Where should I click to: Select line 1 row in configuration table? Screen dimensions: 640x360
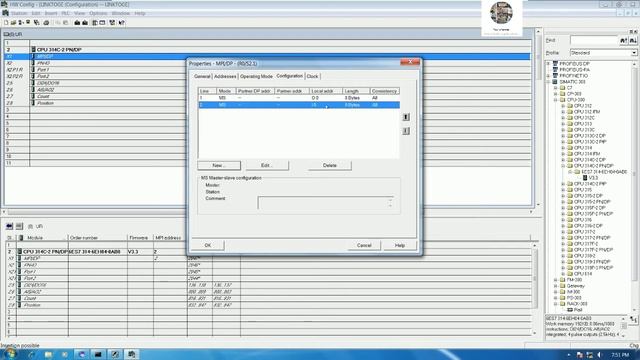tap(299, 98)
